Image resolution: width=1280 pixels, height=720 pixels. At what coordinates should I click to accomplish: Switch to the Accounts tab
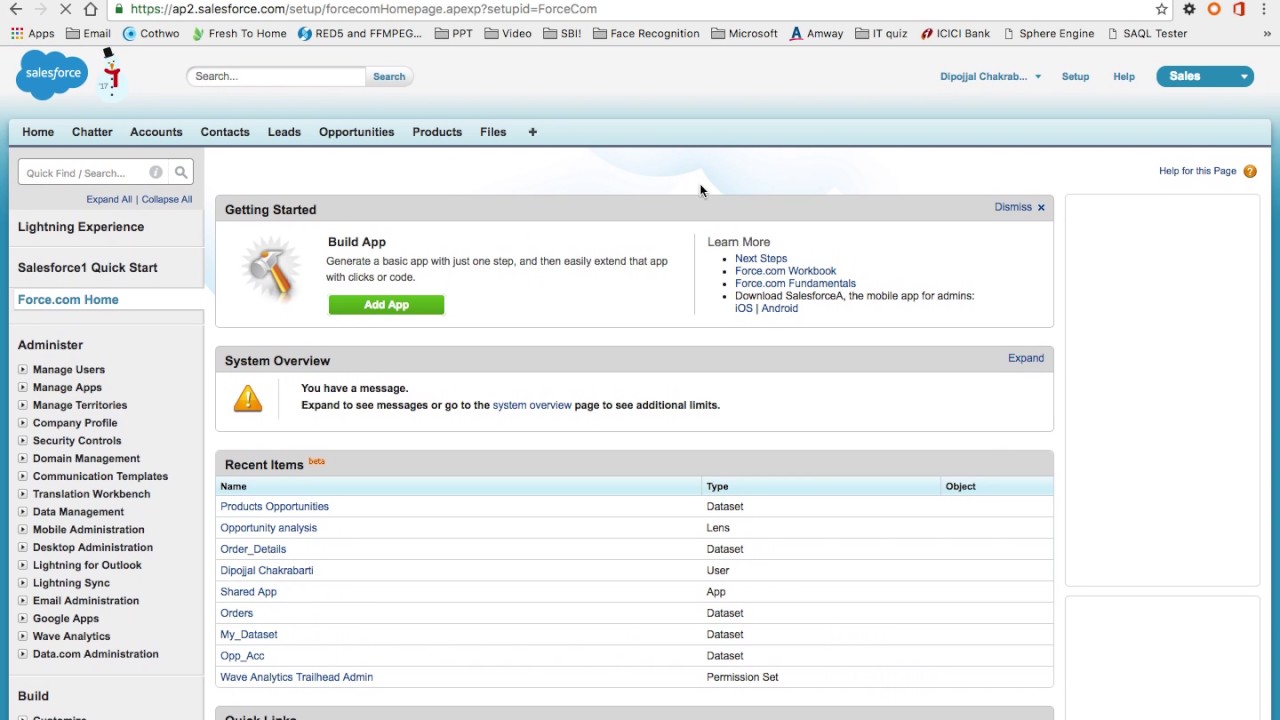[156, 132]
